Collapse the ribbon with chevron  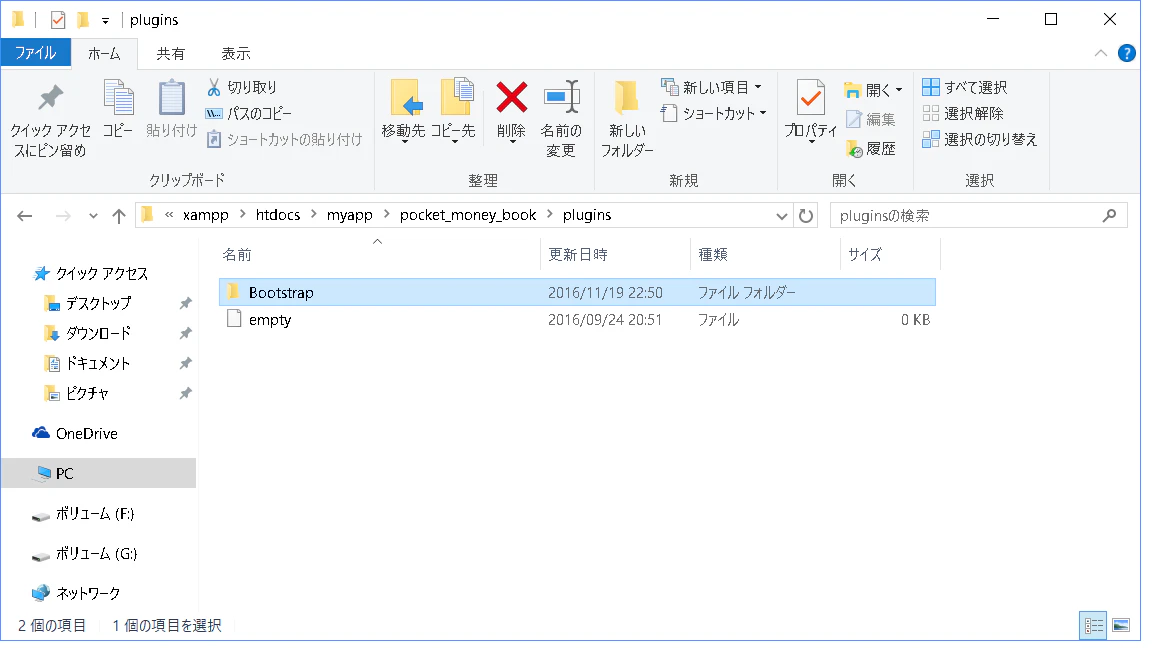(x=1101, y=53)
